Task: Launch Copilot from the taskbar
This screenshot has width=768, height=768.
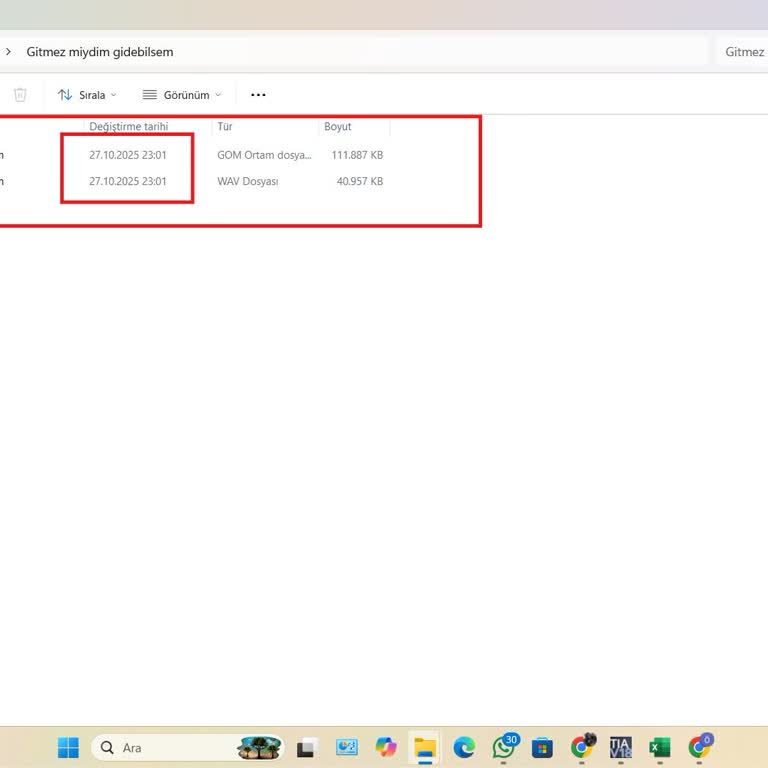Action: (386, 747)
